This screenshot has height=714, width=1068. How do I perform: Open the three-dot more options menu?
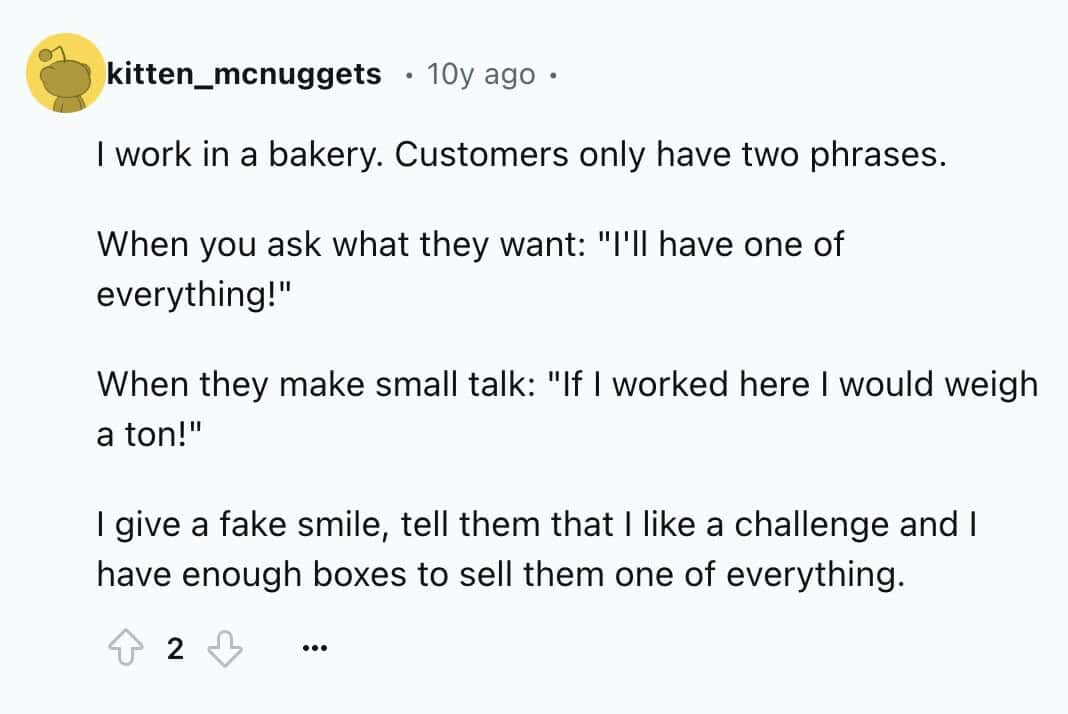[314, 650]
